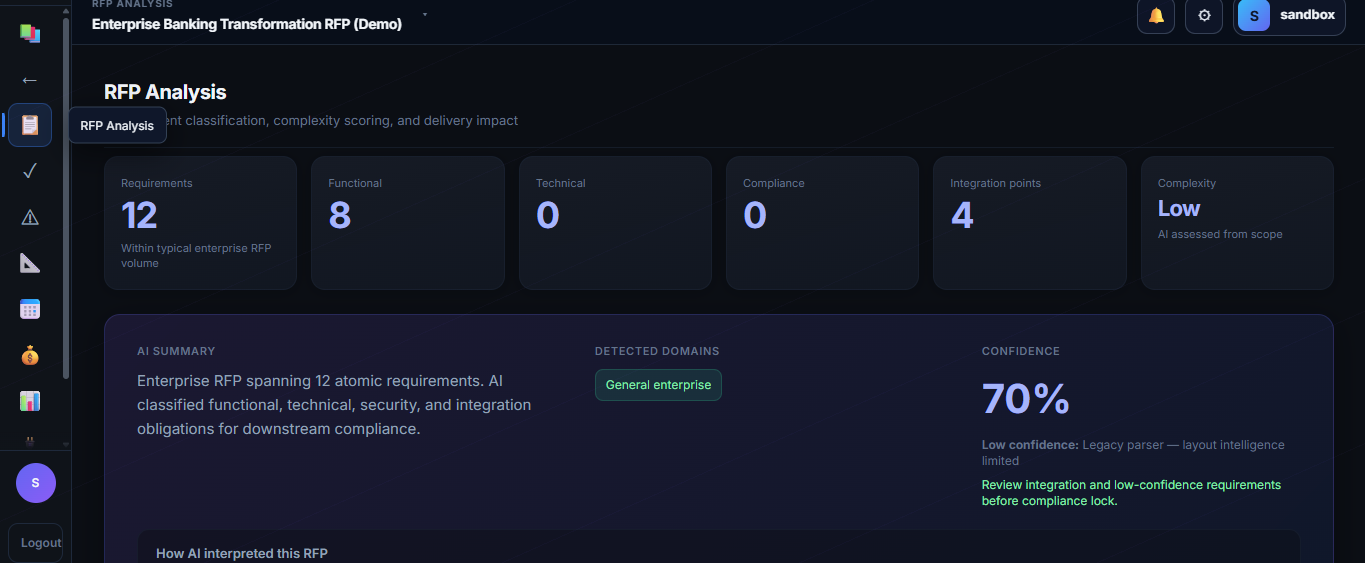Click the purple S avatar in the sidebar
The image size is (1365, 563).
point(36,483)
